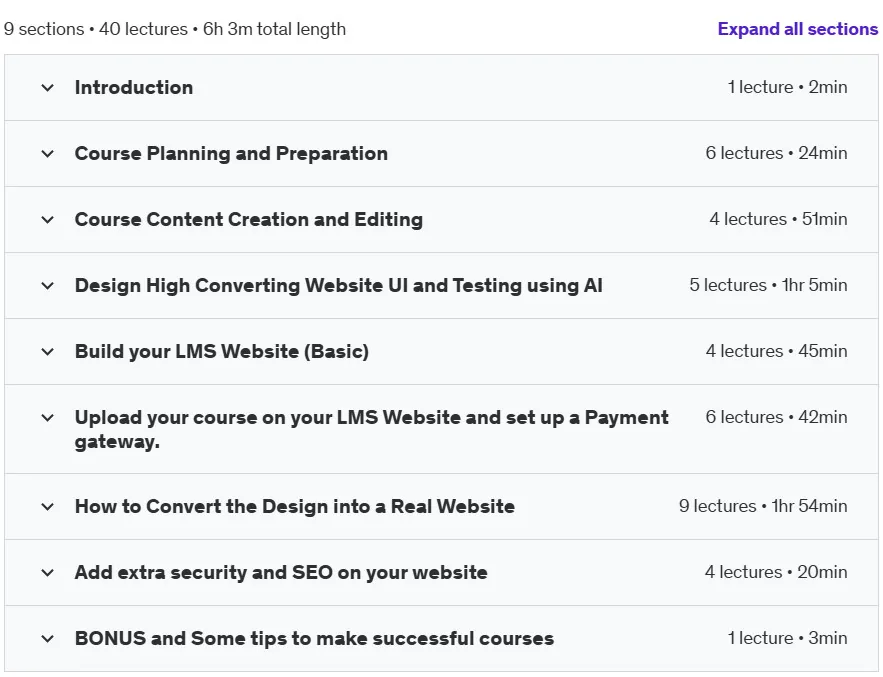Expand the Design High Converting Website chevron
This screenshot has height=677, width=883.
tap(48, 286)
